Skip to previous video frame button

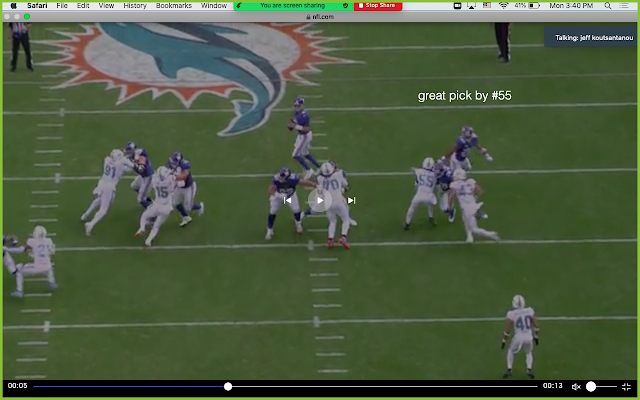point(287,200)
